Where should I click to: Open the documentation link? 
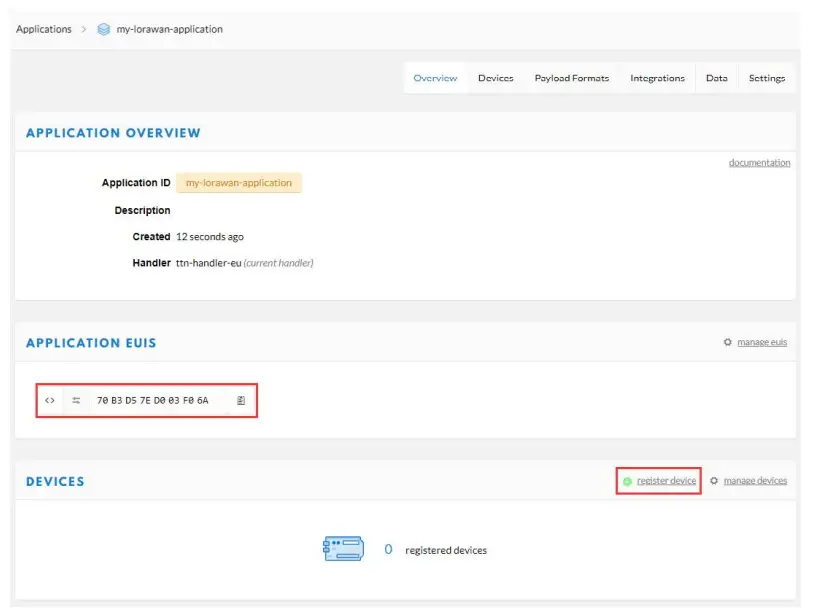point(759,163)
